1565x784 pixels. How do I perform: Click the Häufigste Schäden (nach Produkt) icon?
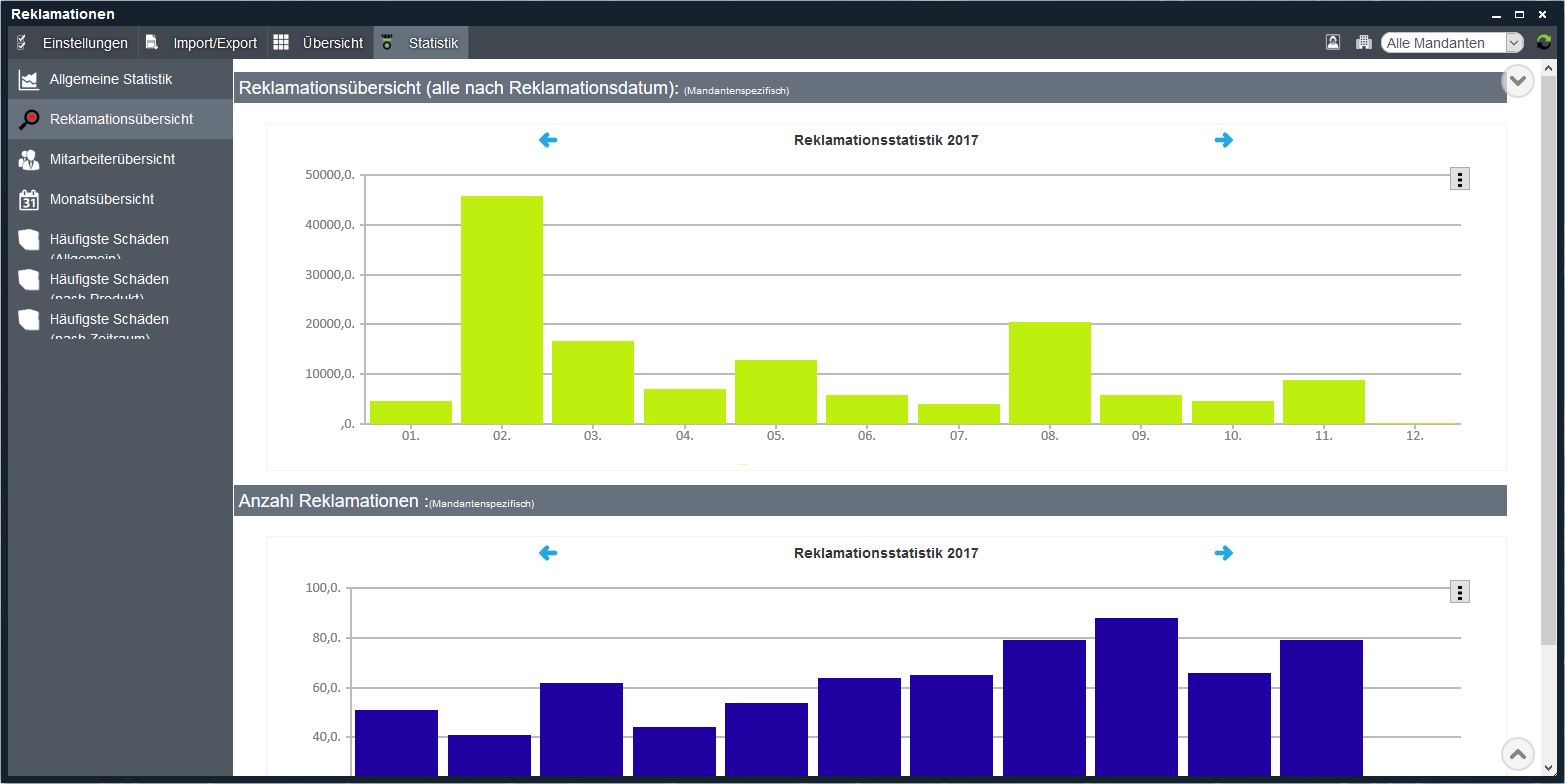pyautogui.click(x=29, y=280)
